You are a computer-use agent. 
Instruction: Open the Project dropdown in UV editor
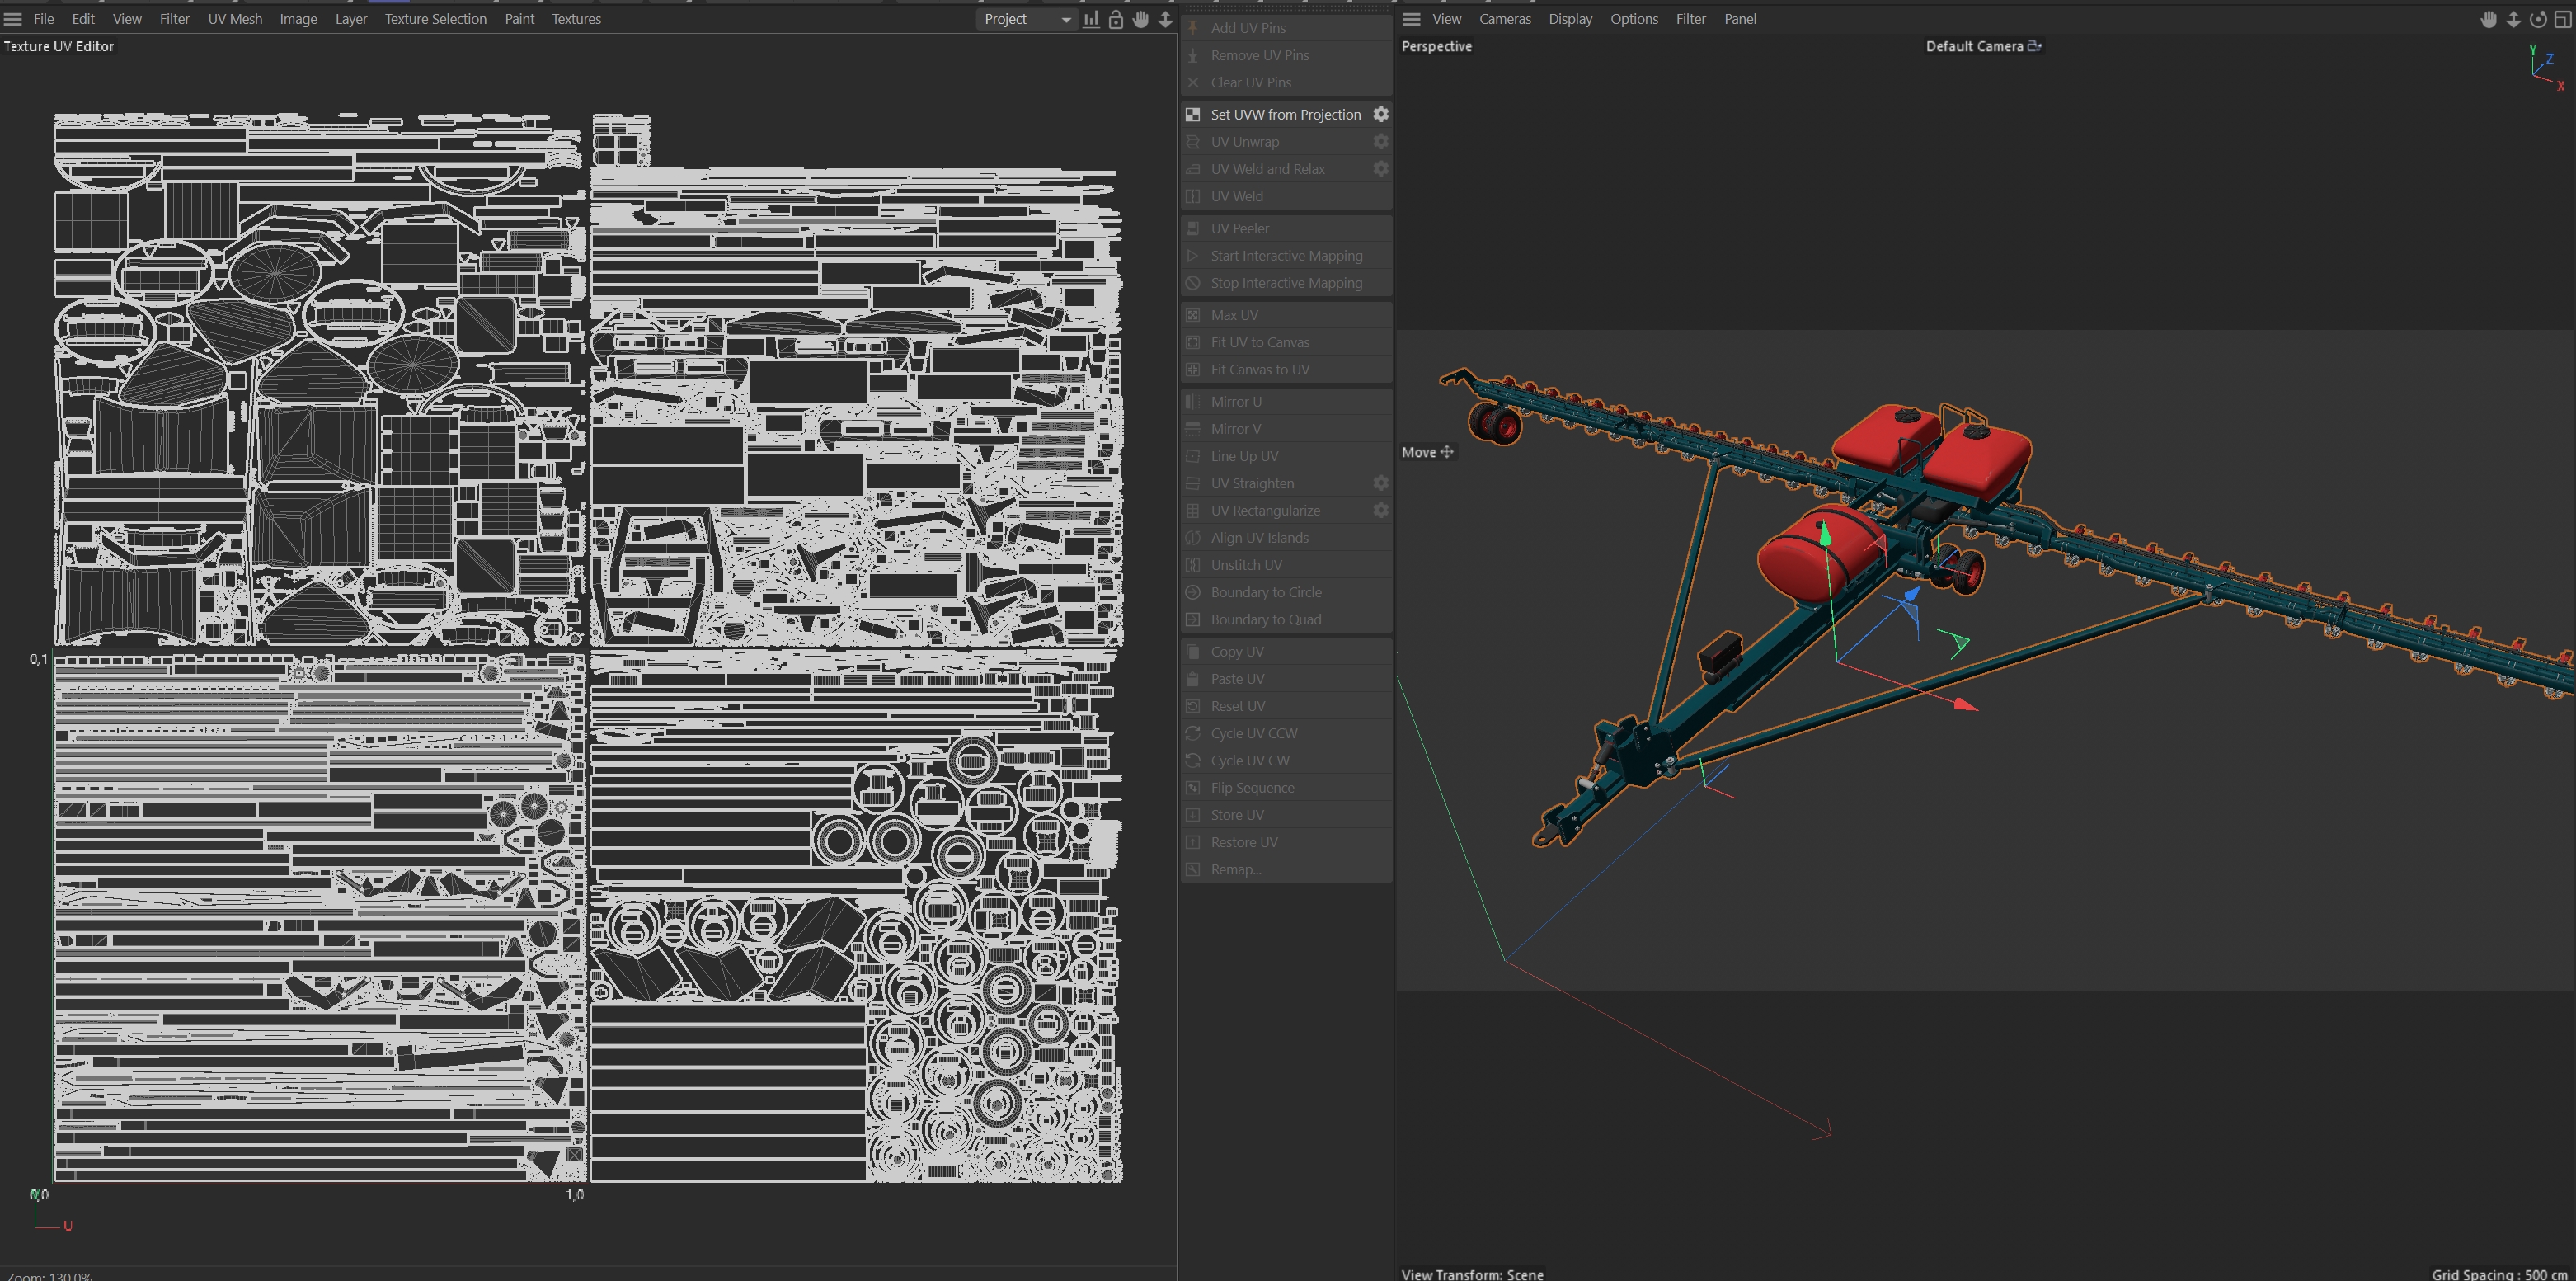(1026, 19)
